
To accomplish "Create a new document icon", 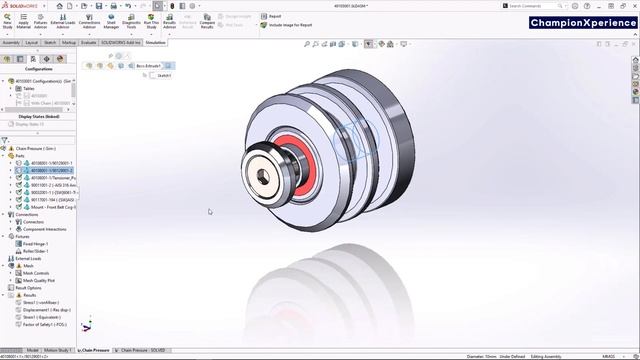I will click(70, 6).
